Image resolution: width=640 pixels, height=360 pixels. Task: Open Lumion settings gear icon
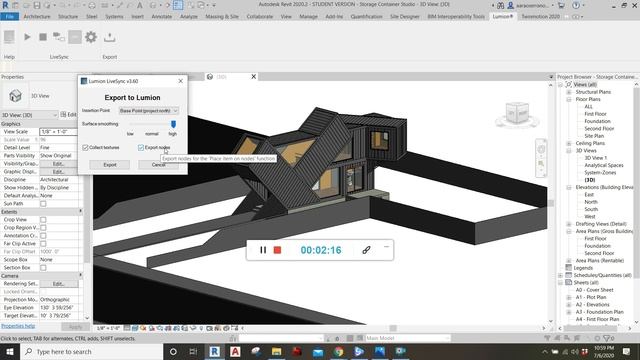(x=91, y=37)
